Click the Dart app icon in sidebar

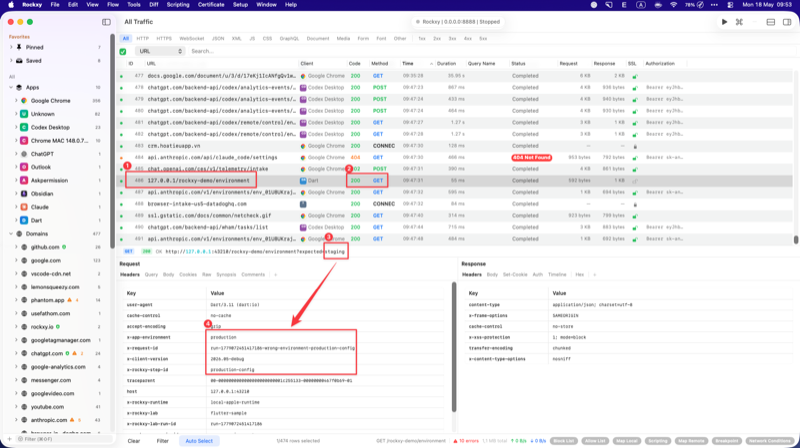(24, 220)
